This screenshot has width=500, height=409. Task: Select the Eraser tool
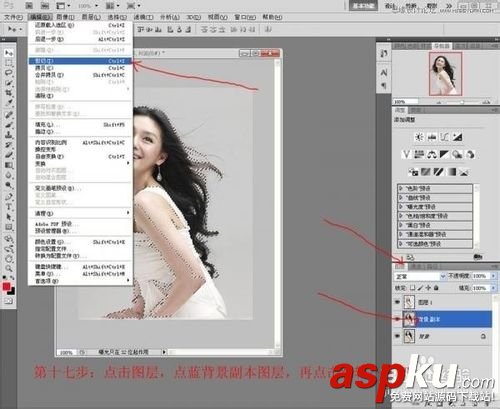8,155
